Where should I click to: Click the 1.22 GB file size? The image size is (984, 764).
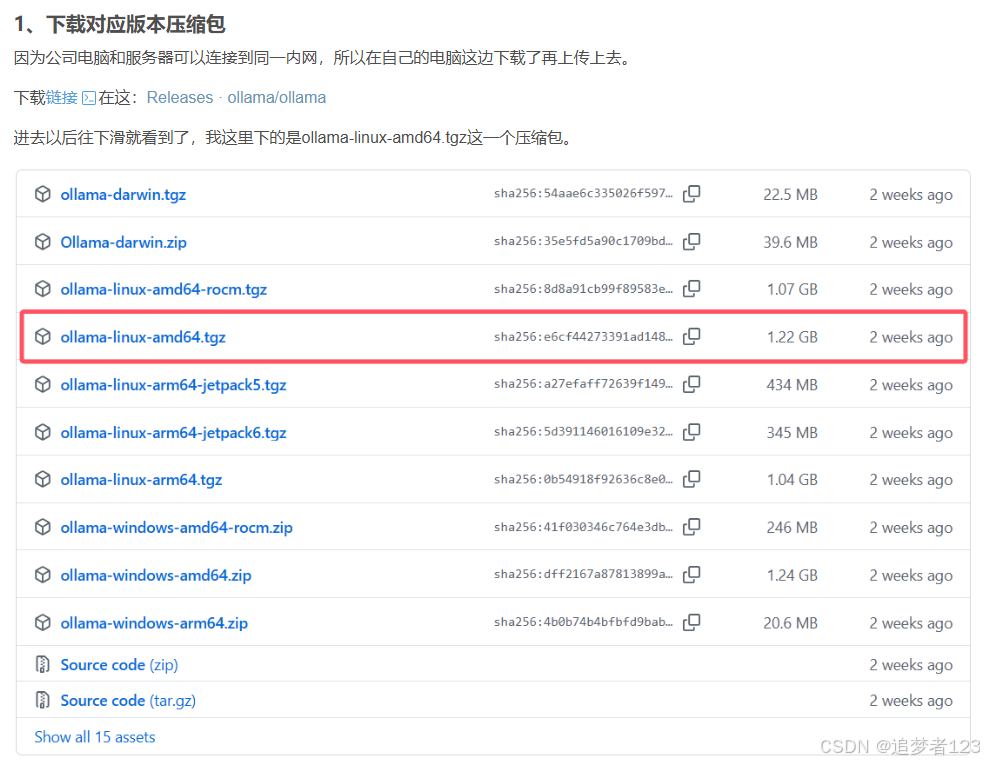(x=792, y=337)
